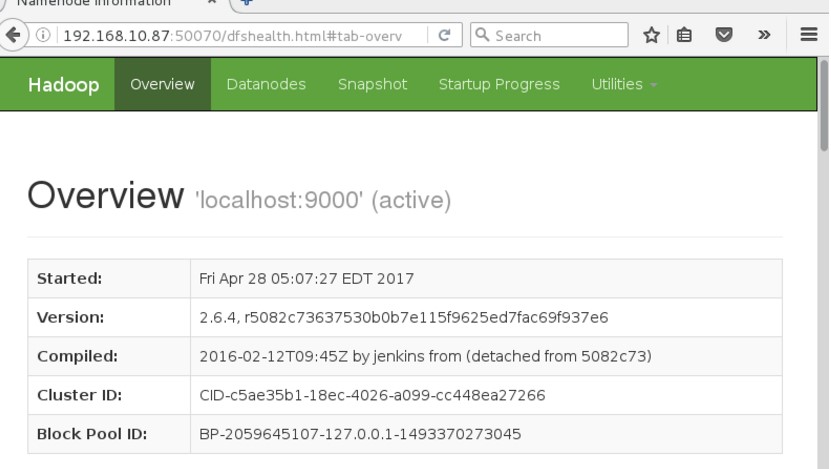831x469 pixels.
Task: Click the magnifier icon in the search box
Action: point(482,34)
